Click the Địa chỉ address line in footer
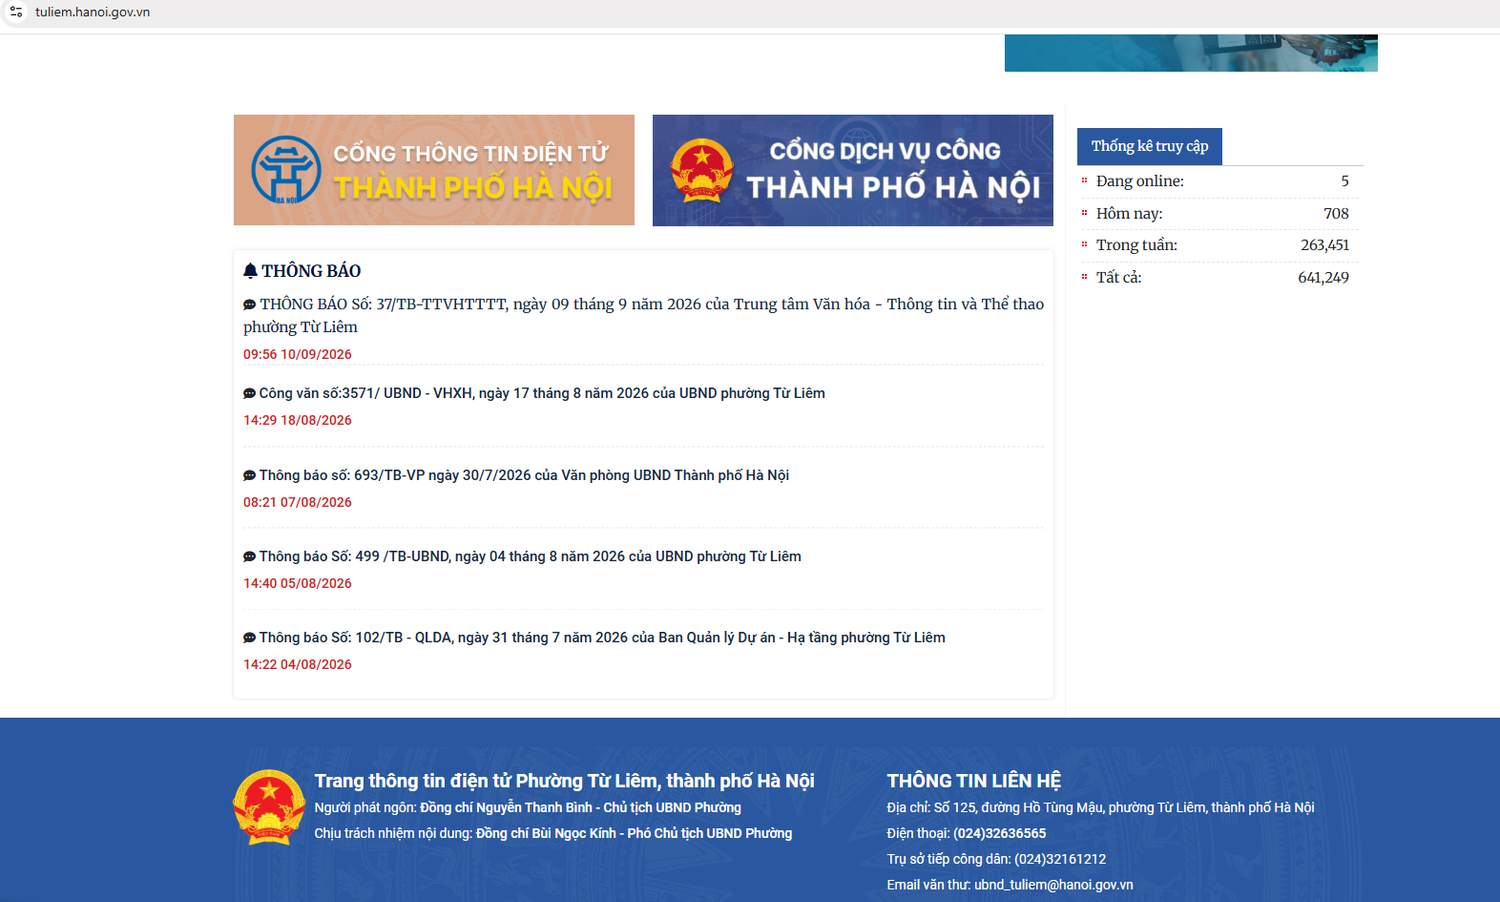 (1100, 807)
